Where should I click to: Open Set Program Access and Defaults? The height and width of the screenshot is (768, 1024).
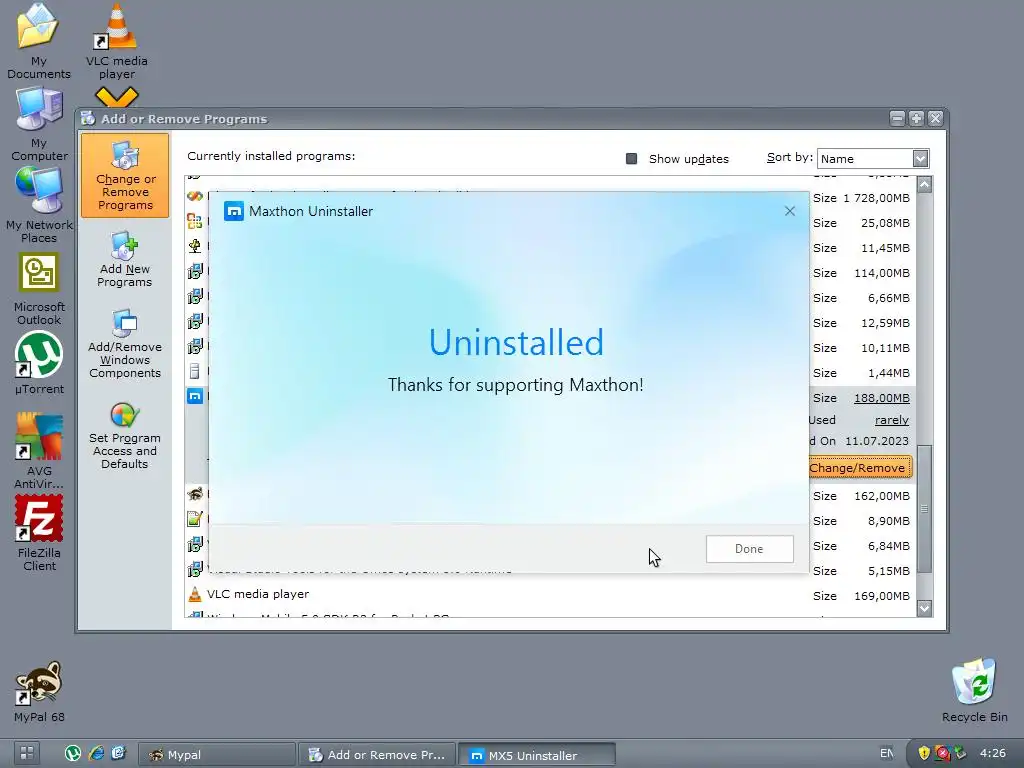pyautogui.click(x=125, y=436)
